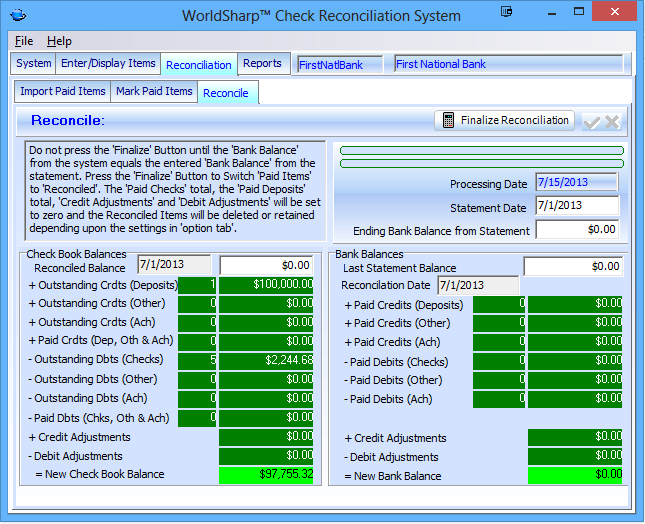Click the grayed X cancel icon
This screenshot has height=524, width=645.
click(x=612, y=122)
